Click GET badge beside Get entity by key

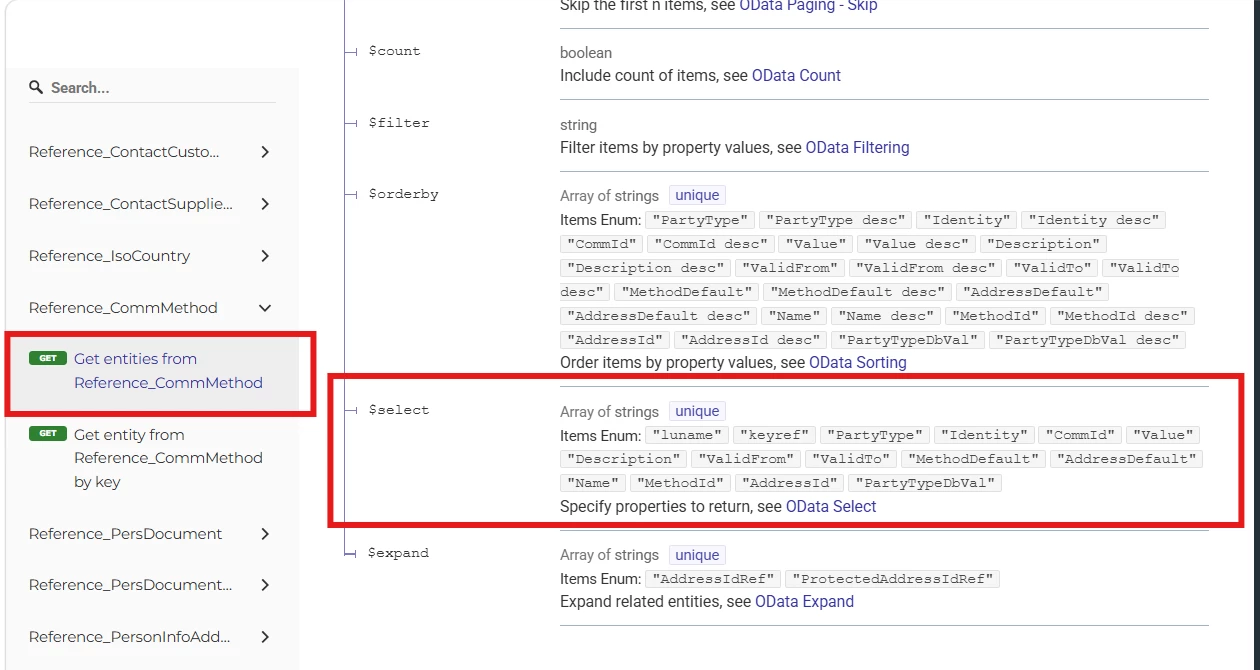[x=48, y=434]
